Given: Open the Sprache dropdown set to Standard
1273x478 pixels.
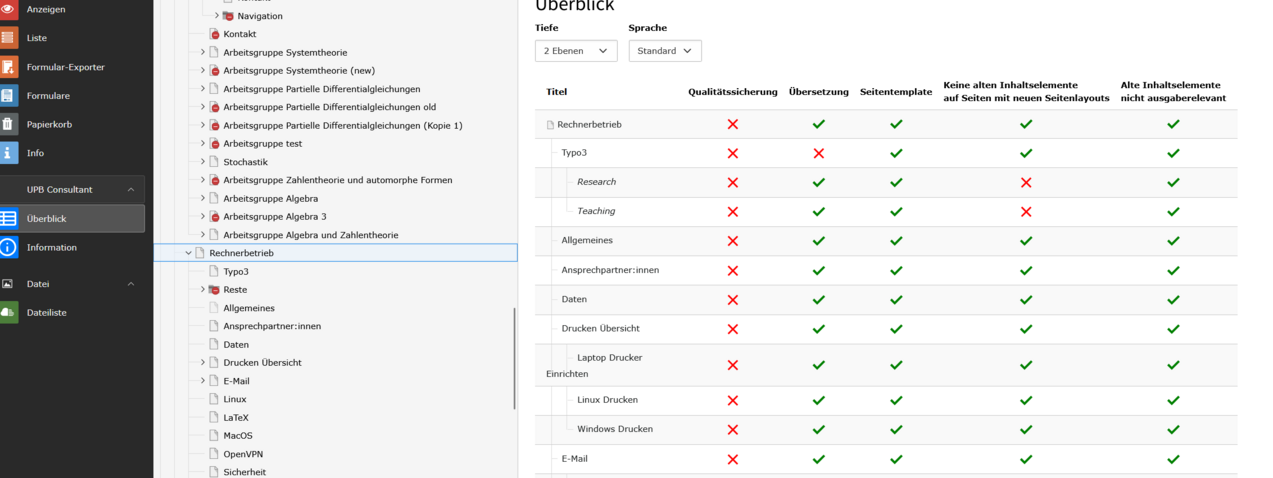Looking at the screenshot, I should tap(665, 51).
